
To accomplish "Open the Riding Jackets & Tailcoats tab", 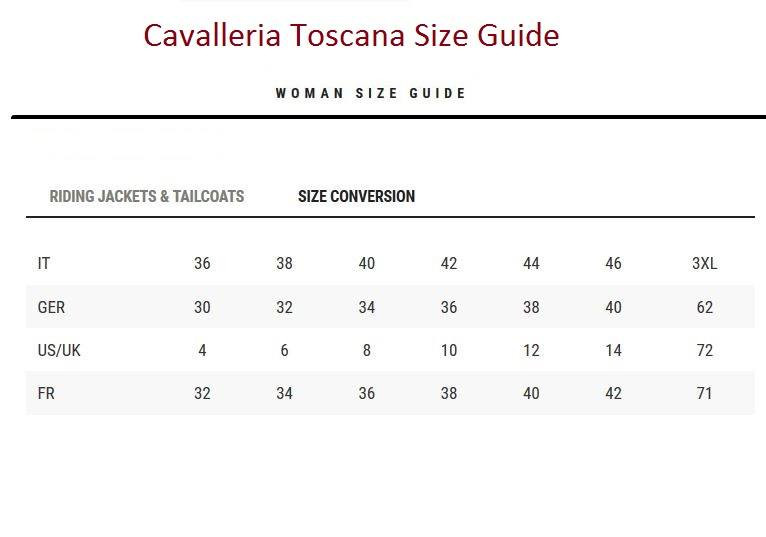I will [147, 197].
